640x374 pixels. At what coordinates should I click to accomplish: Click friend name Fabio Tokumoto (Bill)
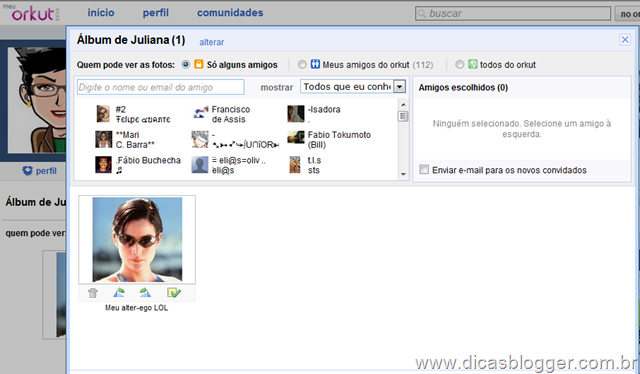coord(339,140)
